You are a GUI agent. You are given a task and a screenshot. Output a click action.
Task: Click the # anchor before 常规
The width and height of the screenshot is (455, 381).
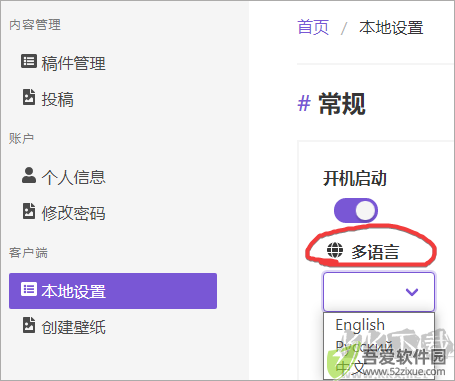tap(304, 103)
